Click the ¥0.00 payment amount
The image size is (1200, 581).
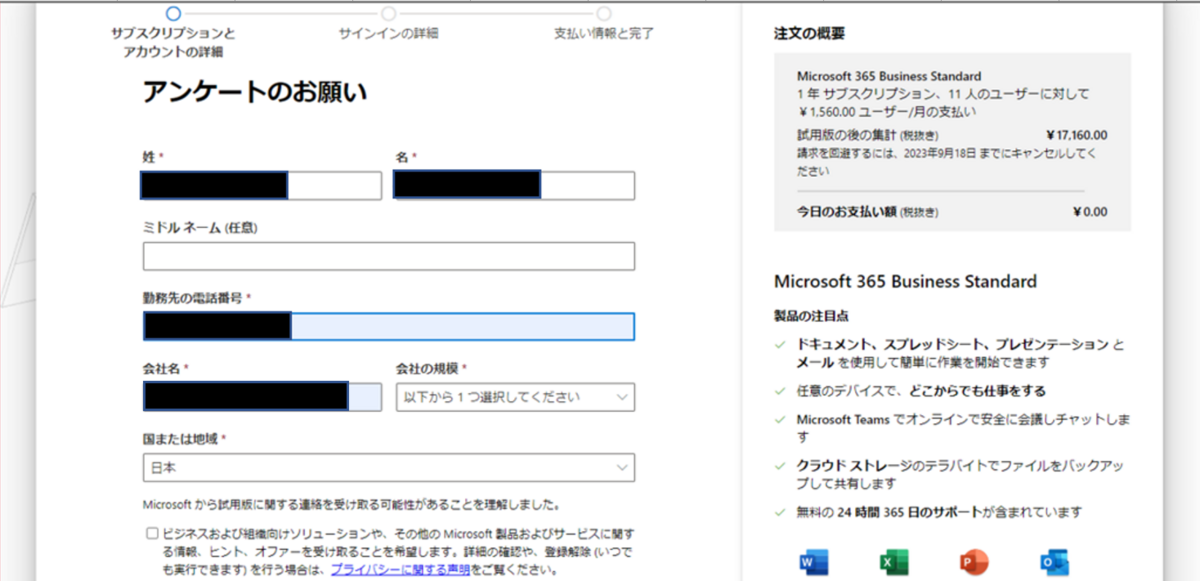[x=1089, y=212]
